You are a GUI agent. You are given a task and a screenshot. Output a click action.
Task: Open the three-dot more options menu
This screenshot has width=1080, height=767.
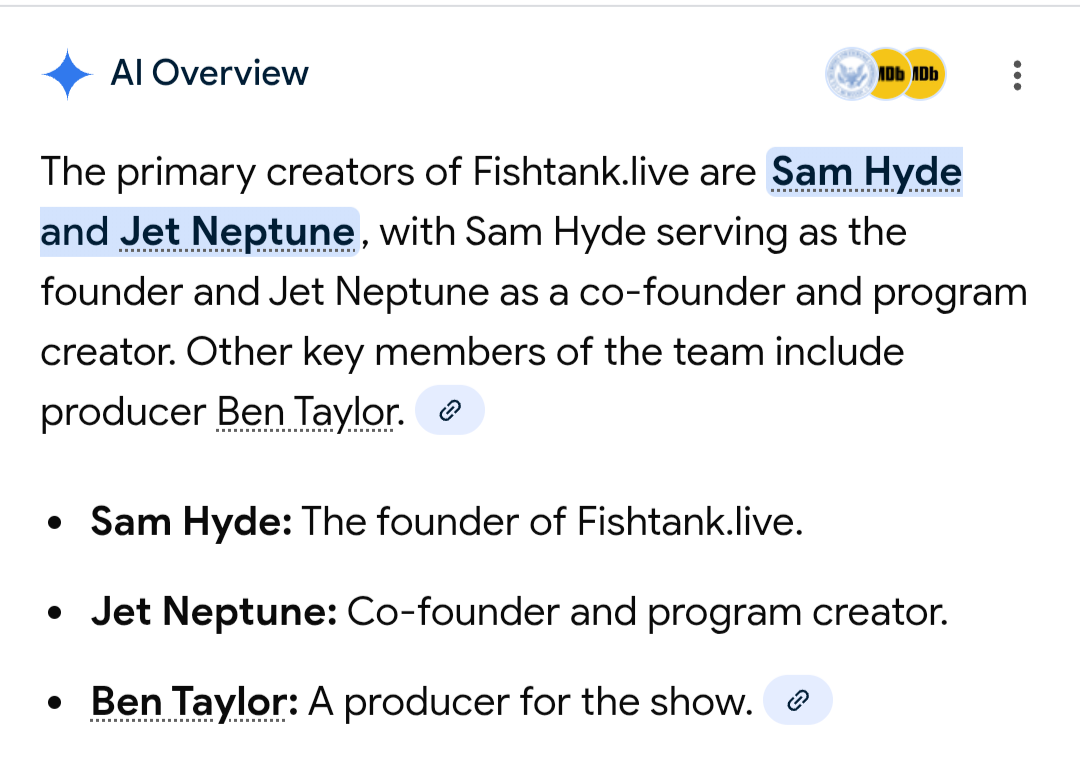(1017, 75)
